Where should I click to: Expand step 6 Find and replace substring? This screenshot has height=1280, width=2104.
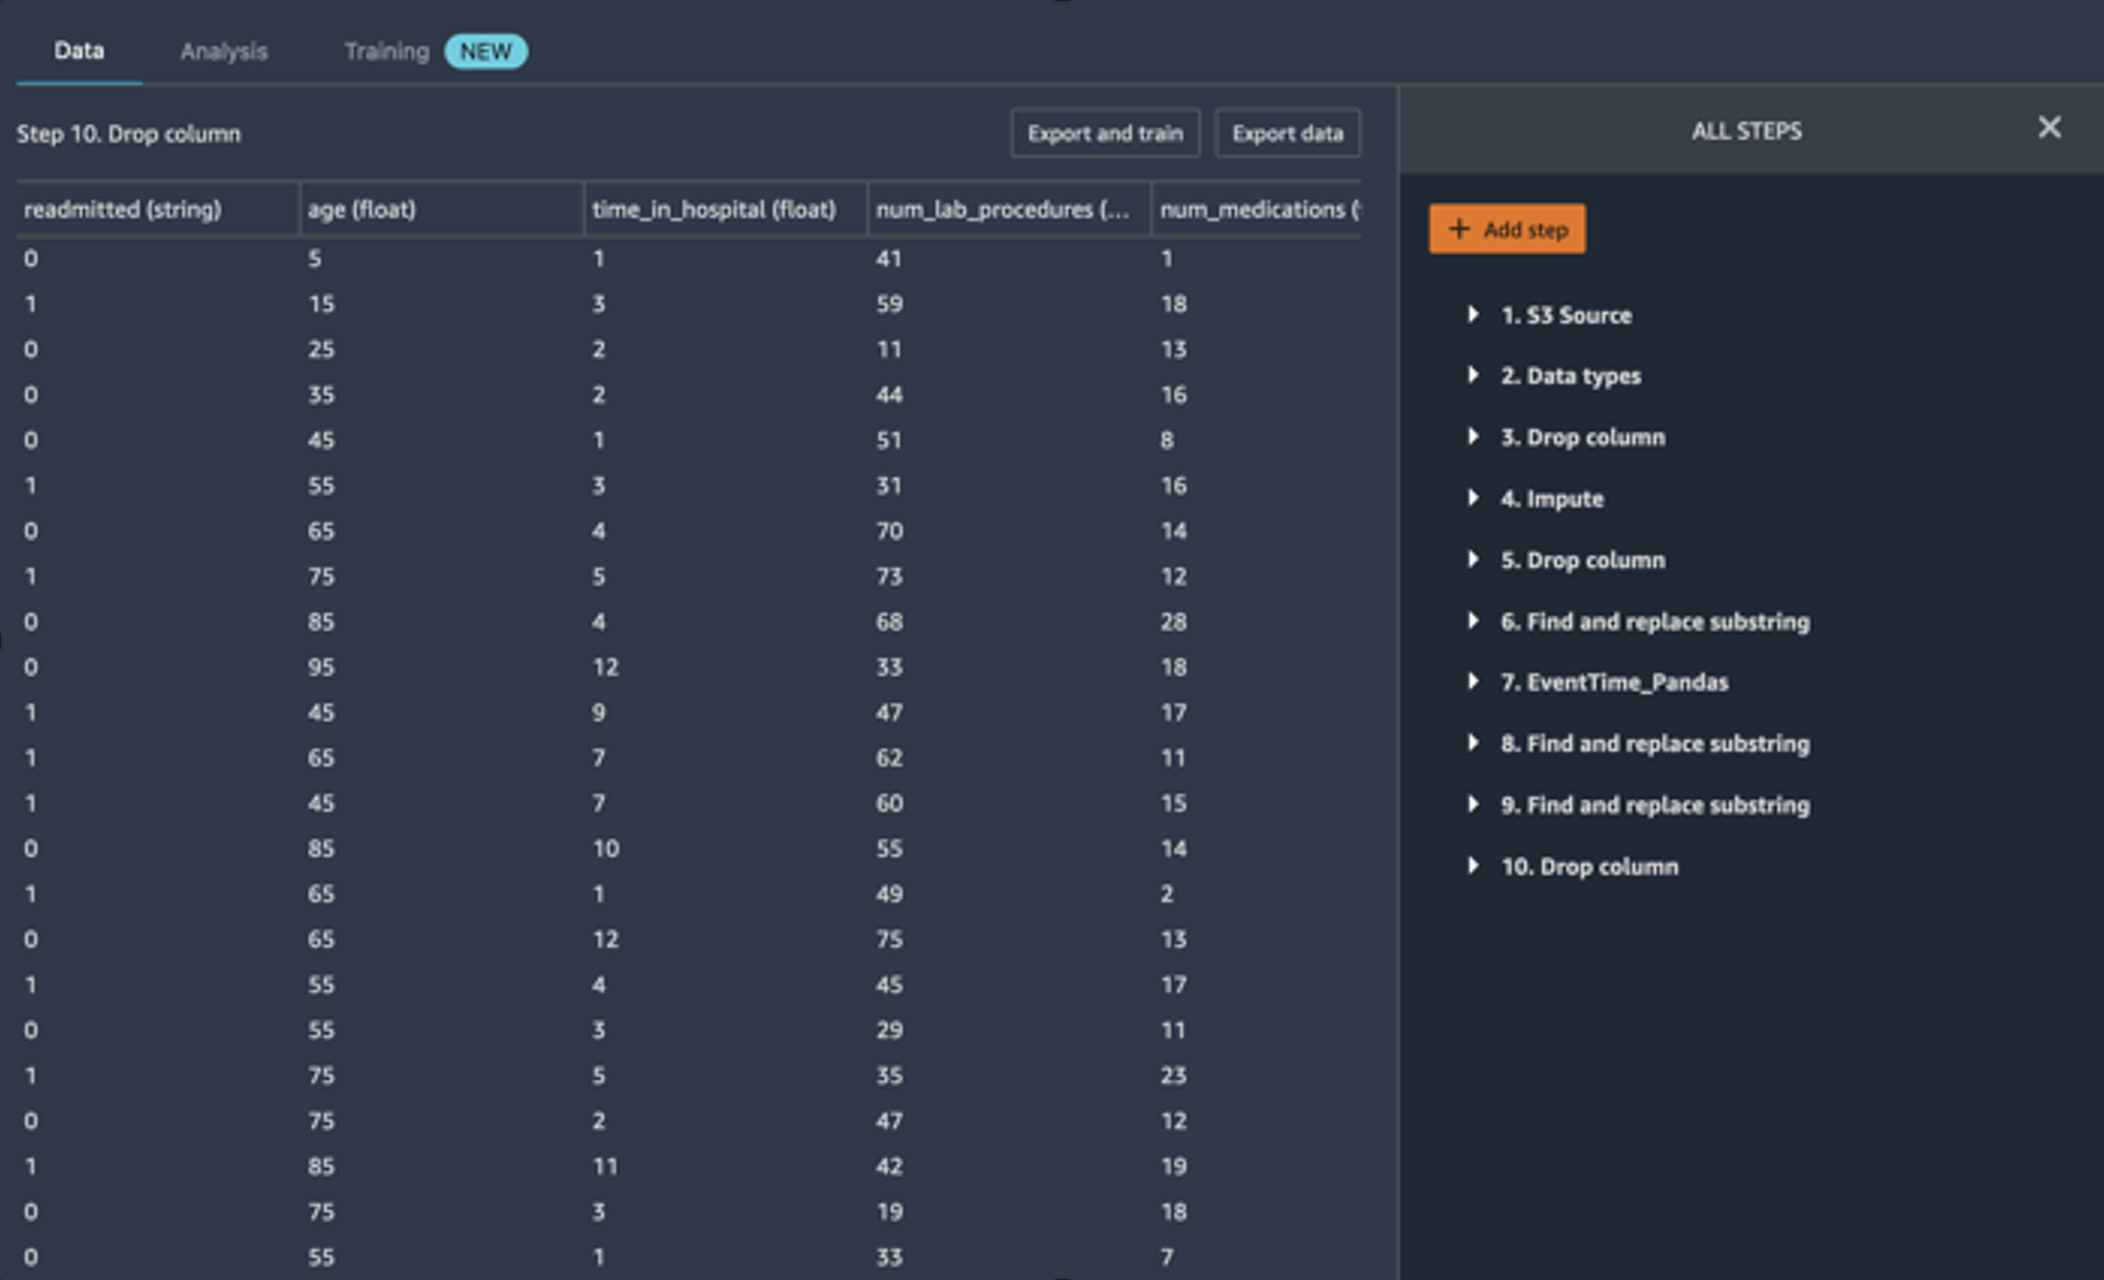click(x=1473, y=621)
